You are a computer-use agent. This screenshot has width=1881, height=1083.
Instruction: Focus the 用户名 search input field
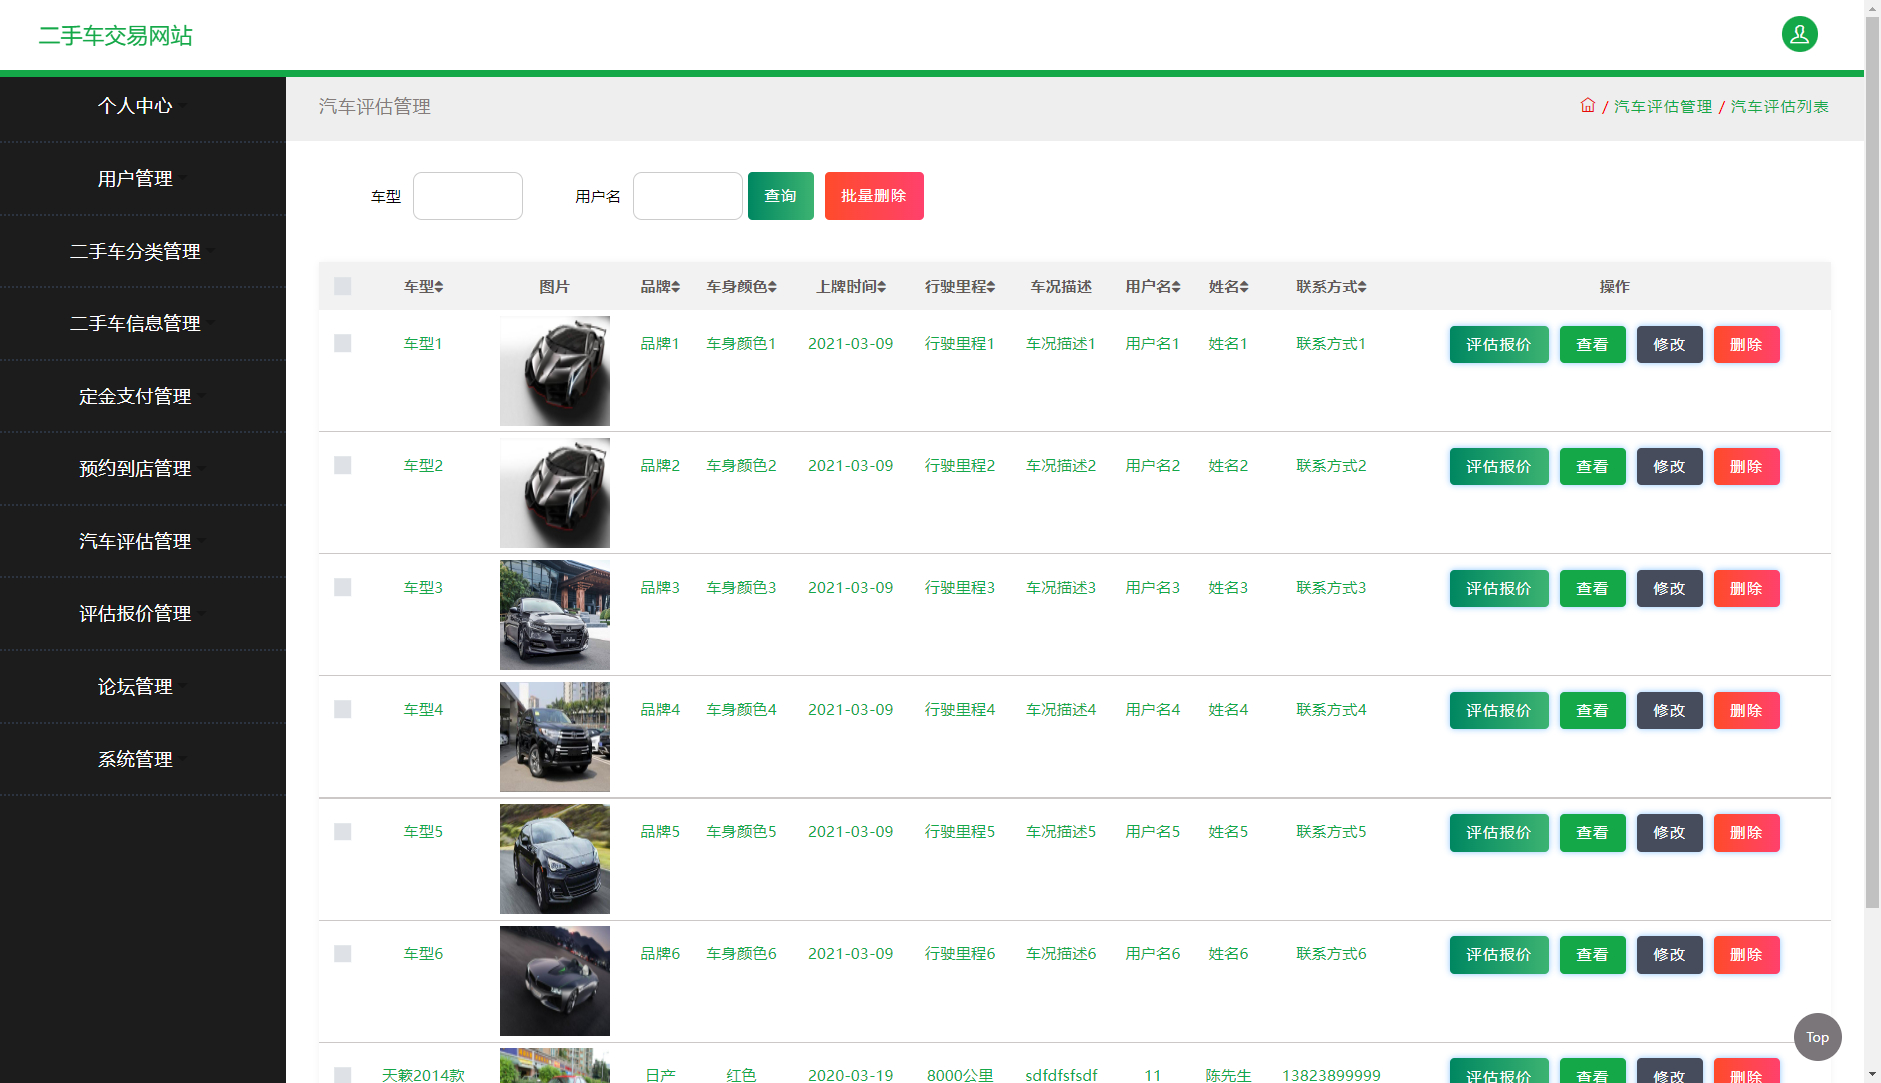click(687, 196)
